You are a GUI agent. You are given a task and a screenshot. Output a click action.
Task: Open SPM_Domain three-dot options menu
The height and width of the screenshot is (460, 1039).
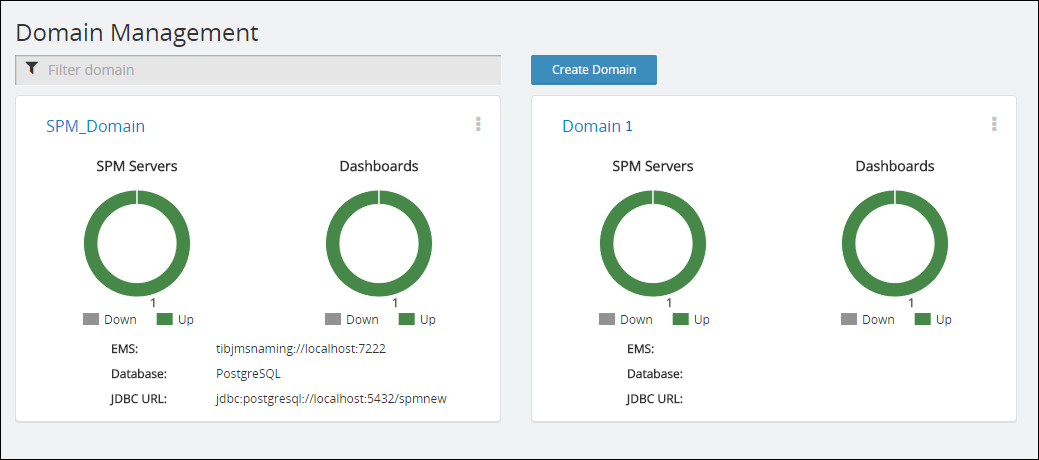(x=478, y=124)
